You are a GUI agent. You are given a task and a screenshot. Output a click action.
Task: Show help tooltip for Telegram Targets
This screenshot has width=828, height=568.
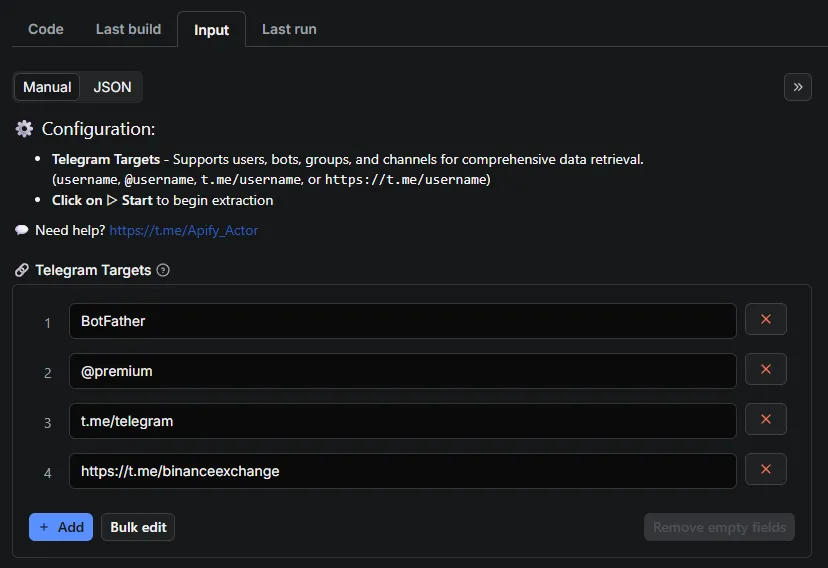(163, 270)
